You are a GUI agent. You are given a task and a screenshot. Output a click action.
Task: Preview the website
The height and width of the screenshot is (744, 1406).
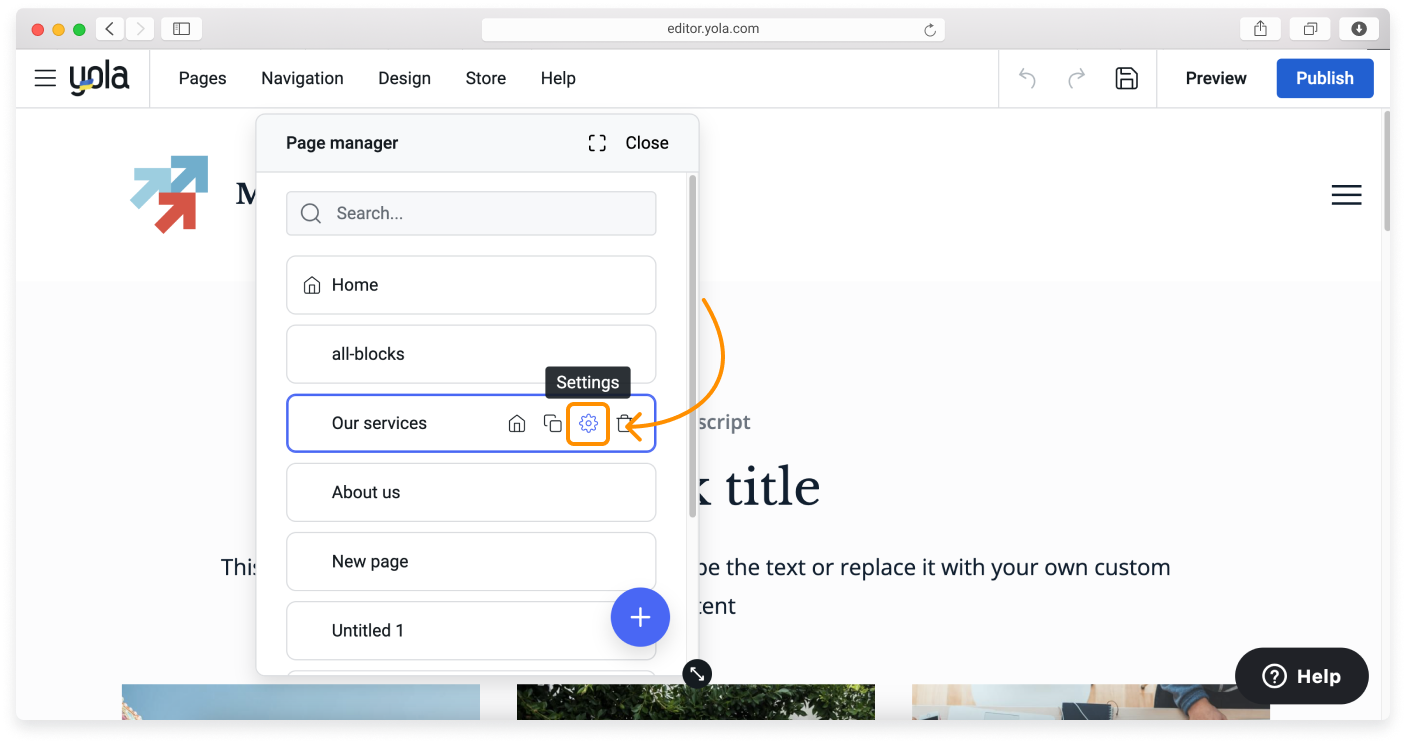tap(1215, 77)
